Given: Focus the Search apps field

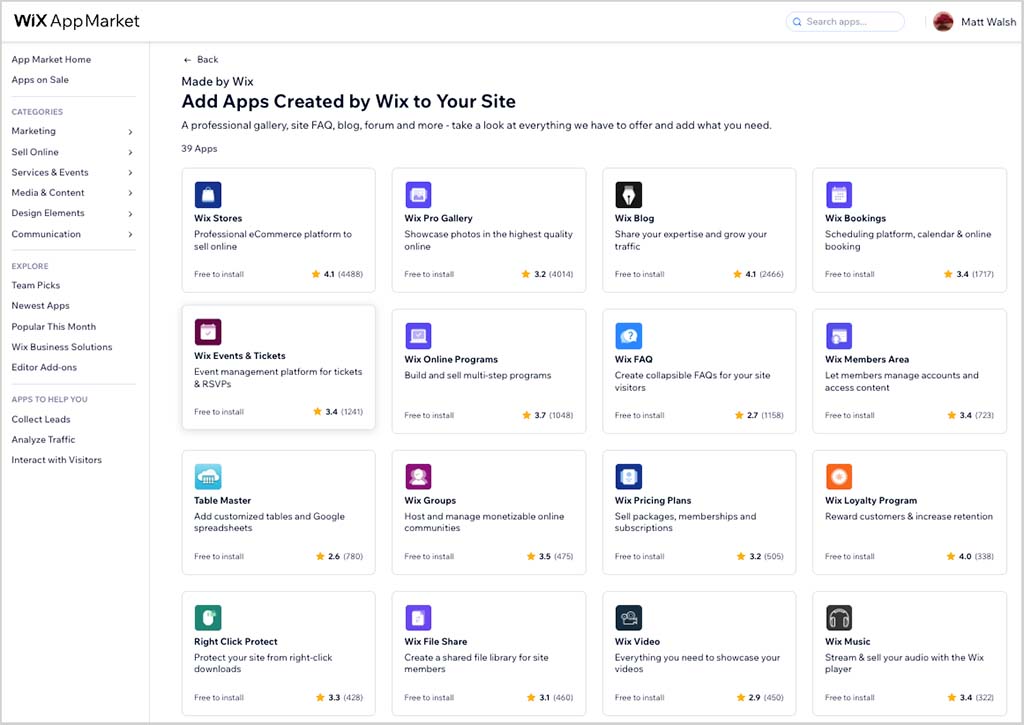Looking at the screenshot, I should pos(844,22).
